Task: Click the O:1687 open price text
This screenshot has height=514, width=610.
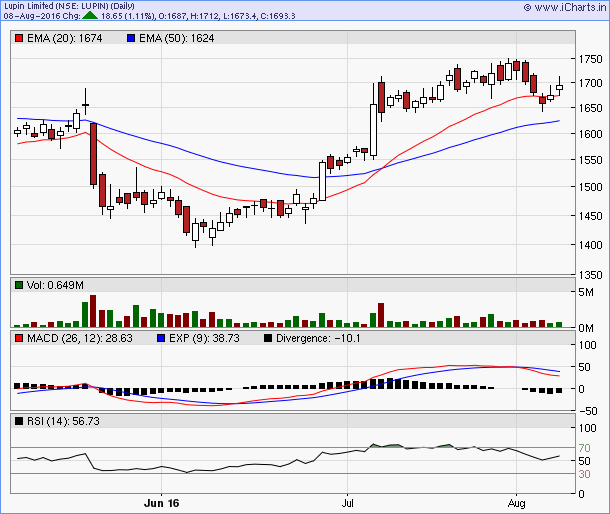Action: click(x=172, y=16)
